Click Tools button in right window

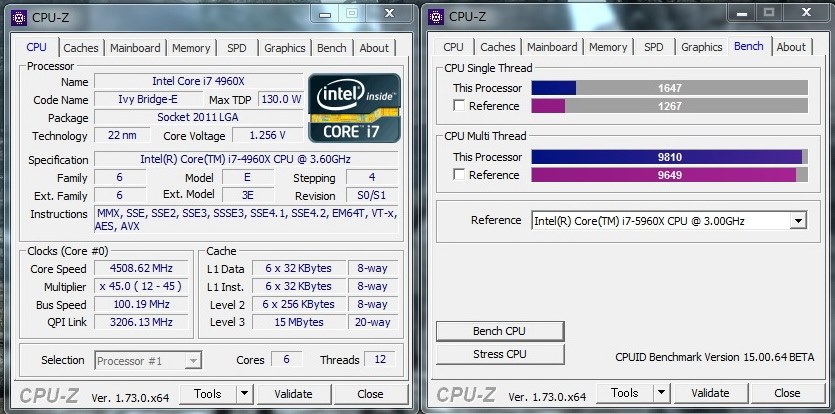[625, 393]
